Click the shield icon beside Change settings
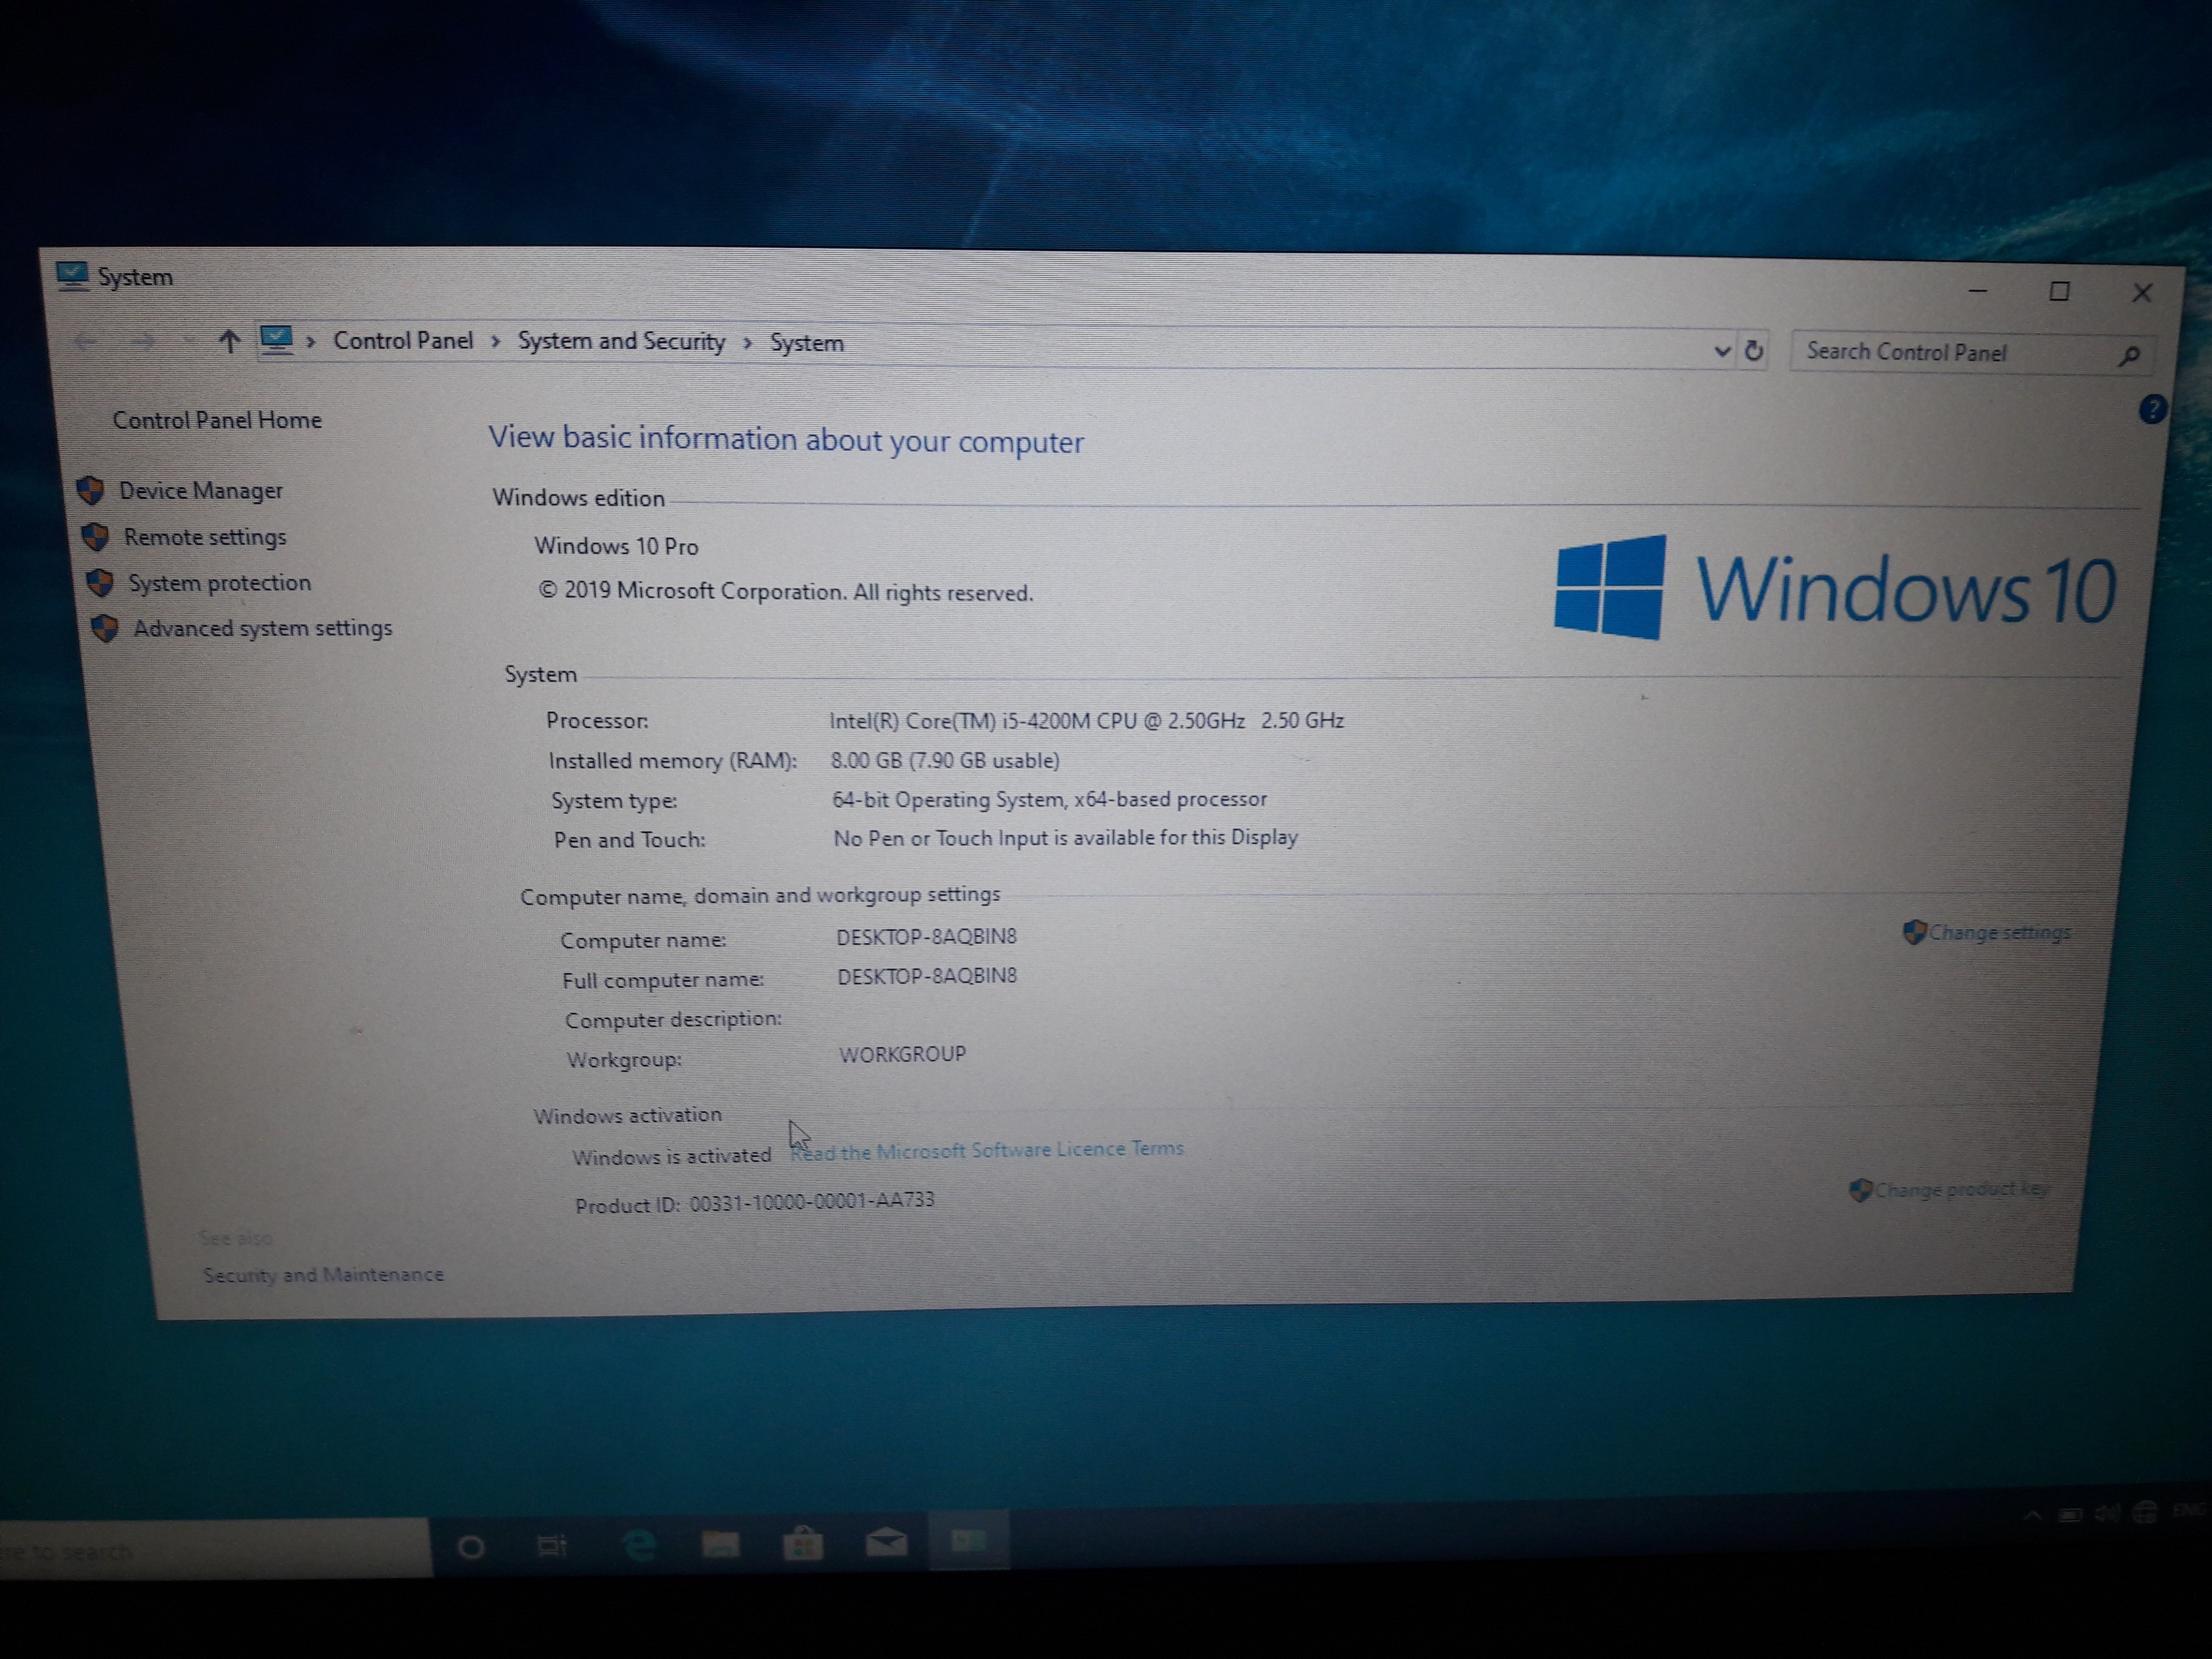Viewport: 2212px width, 1659px height. [1913, 932]
